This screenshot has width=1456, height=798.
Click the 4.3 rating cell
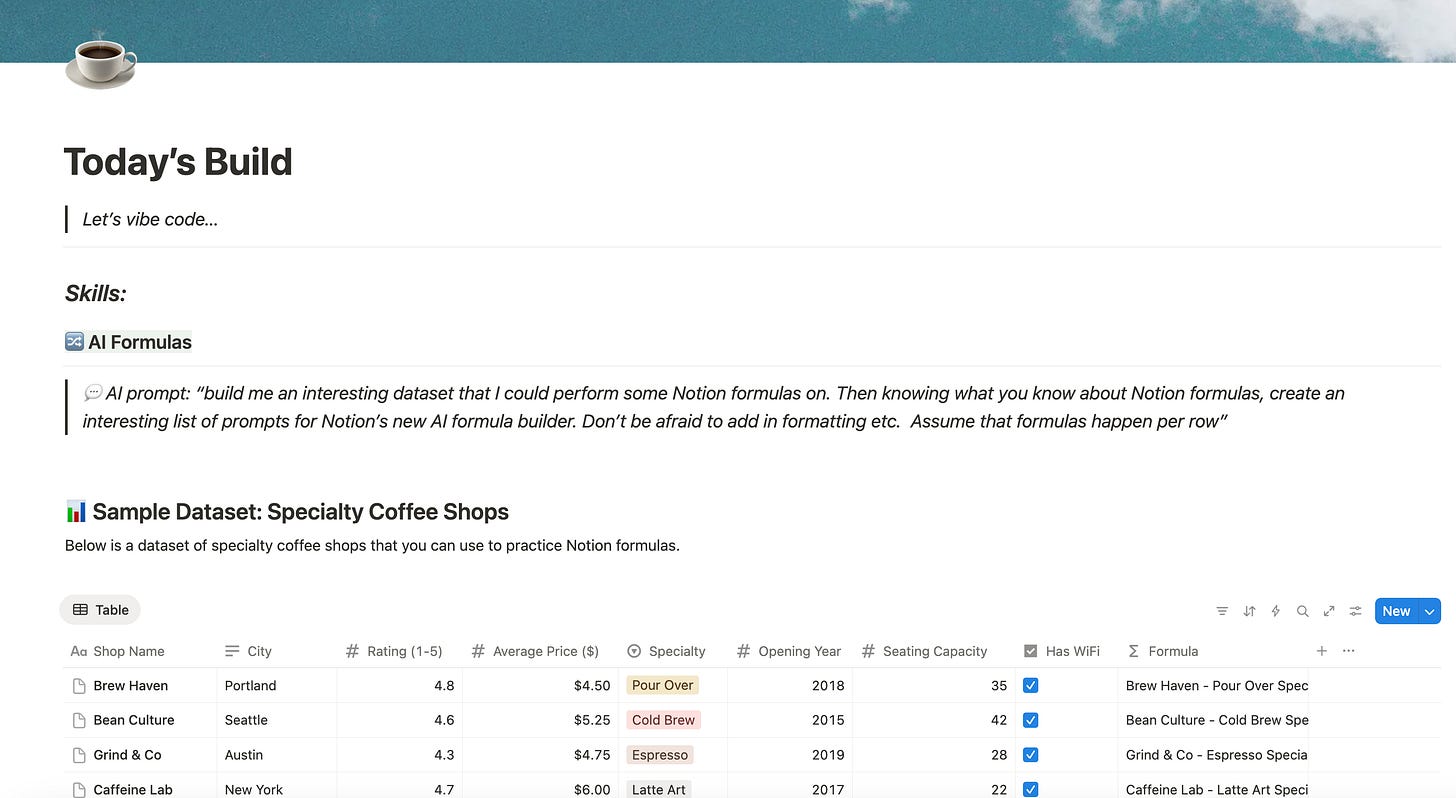pyautogui.click(x=400, y=755)
